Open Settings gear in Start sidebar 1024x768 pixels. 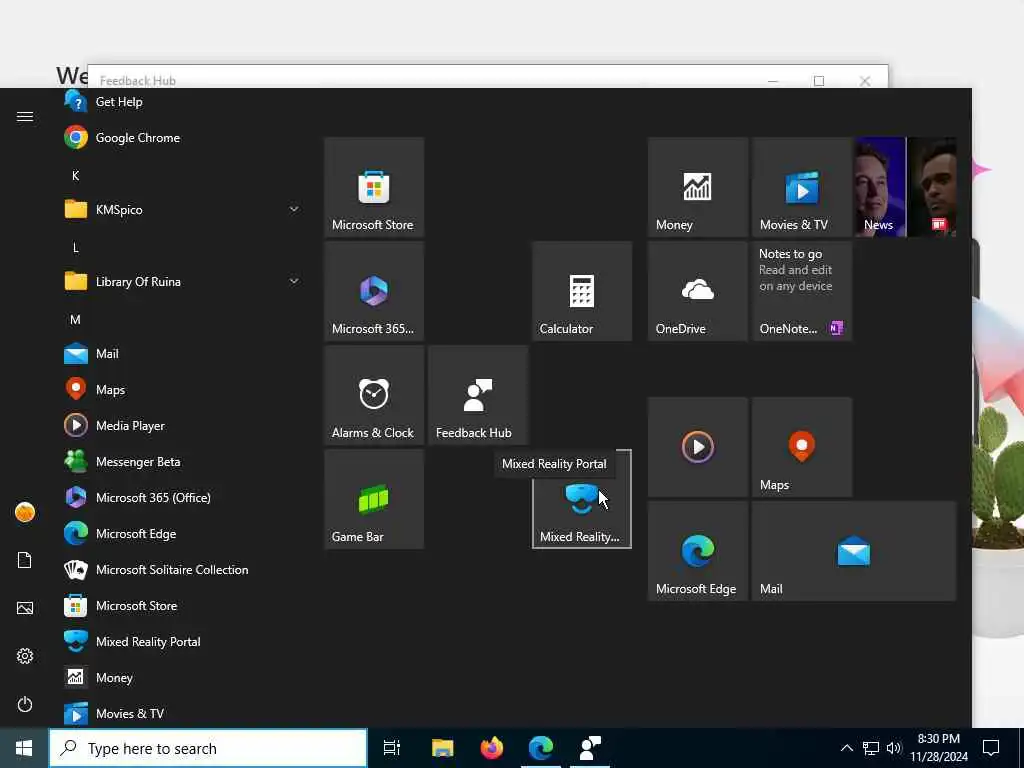[25, 656]
